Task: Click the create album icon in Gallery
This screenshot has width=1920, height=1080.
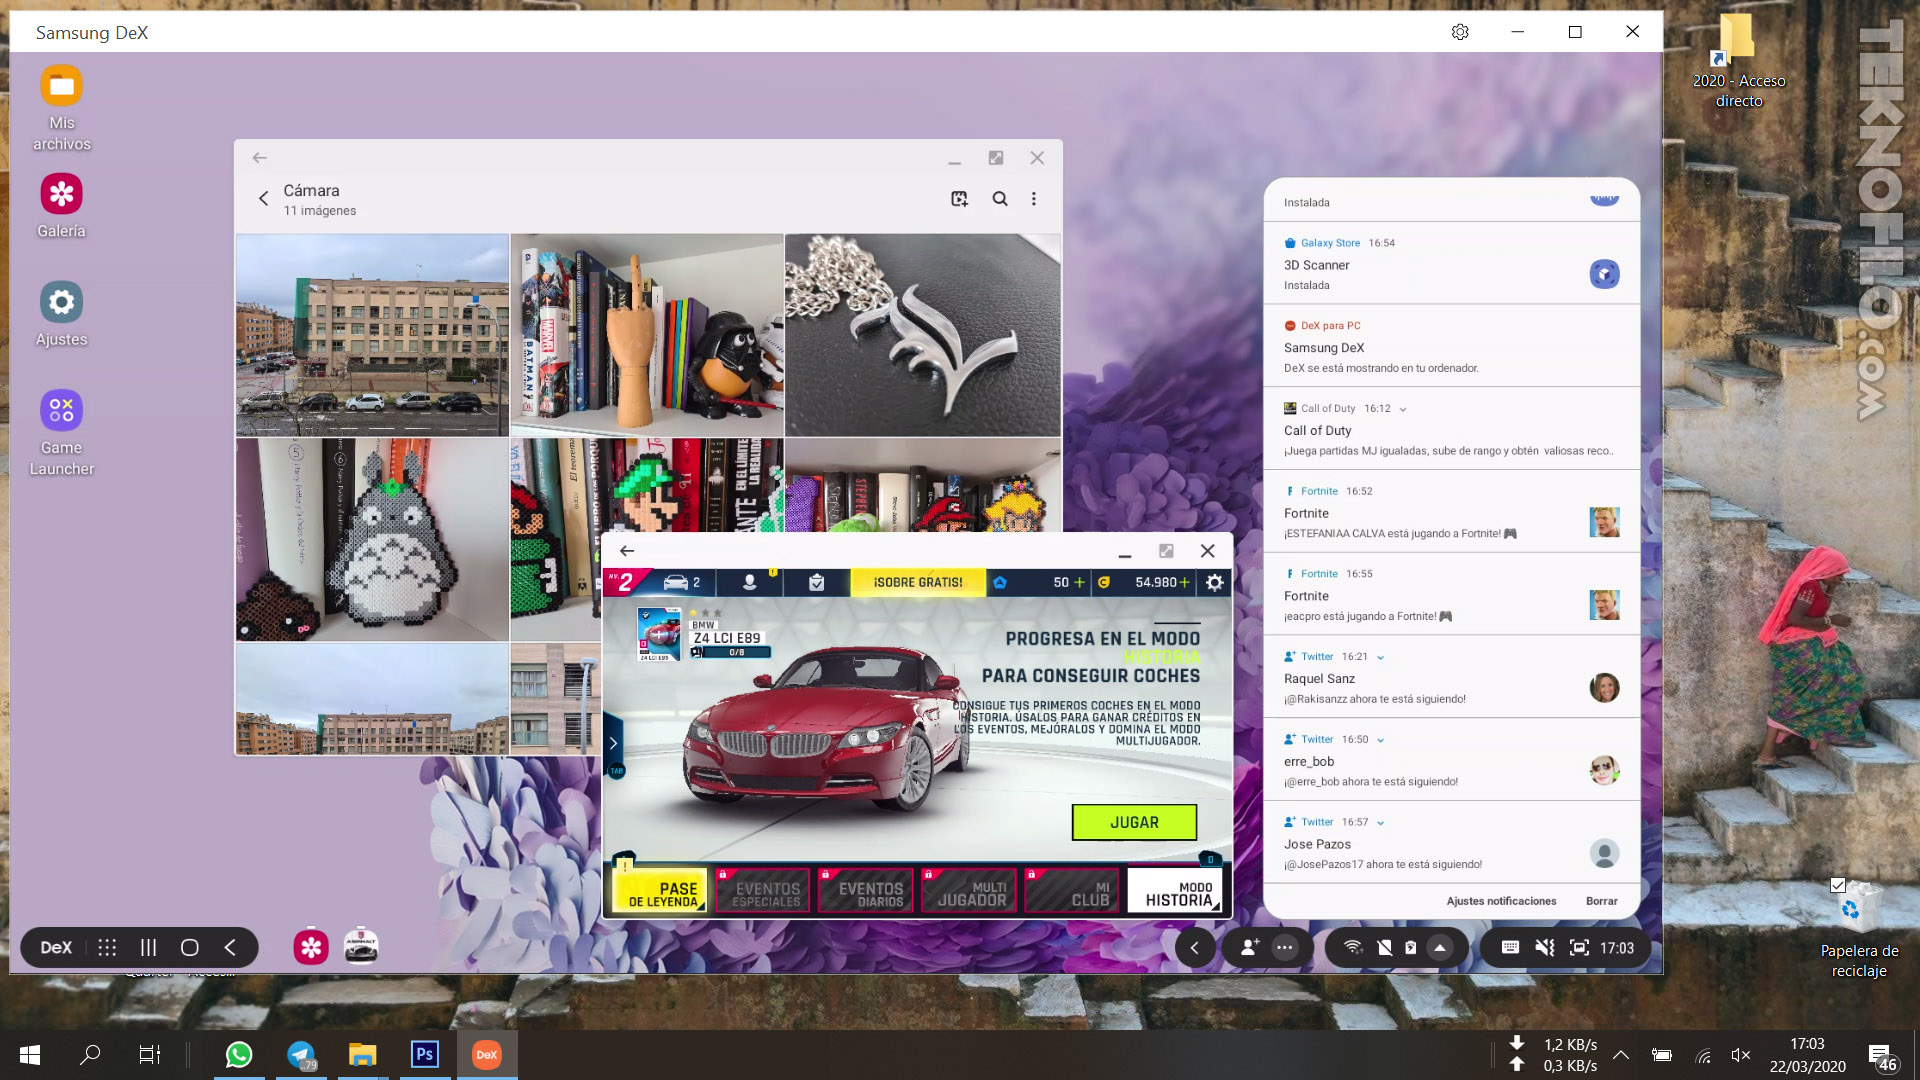Action: tap(959, 199)
